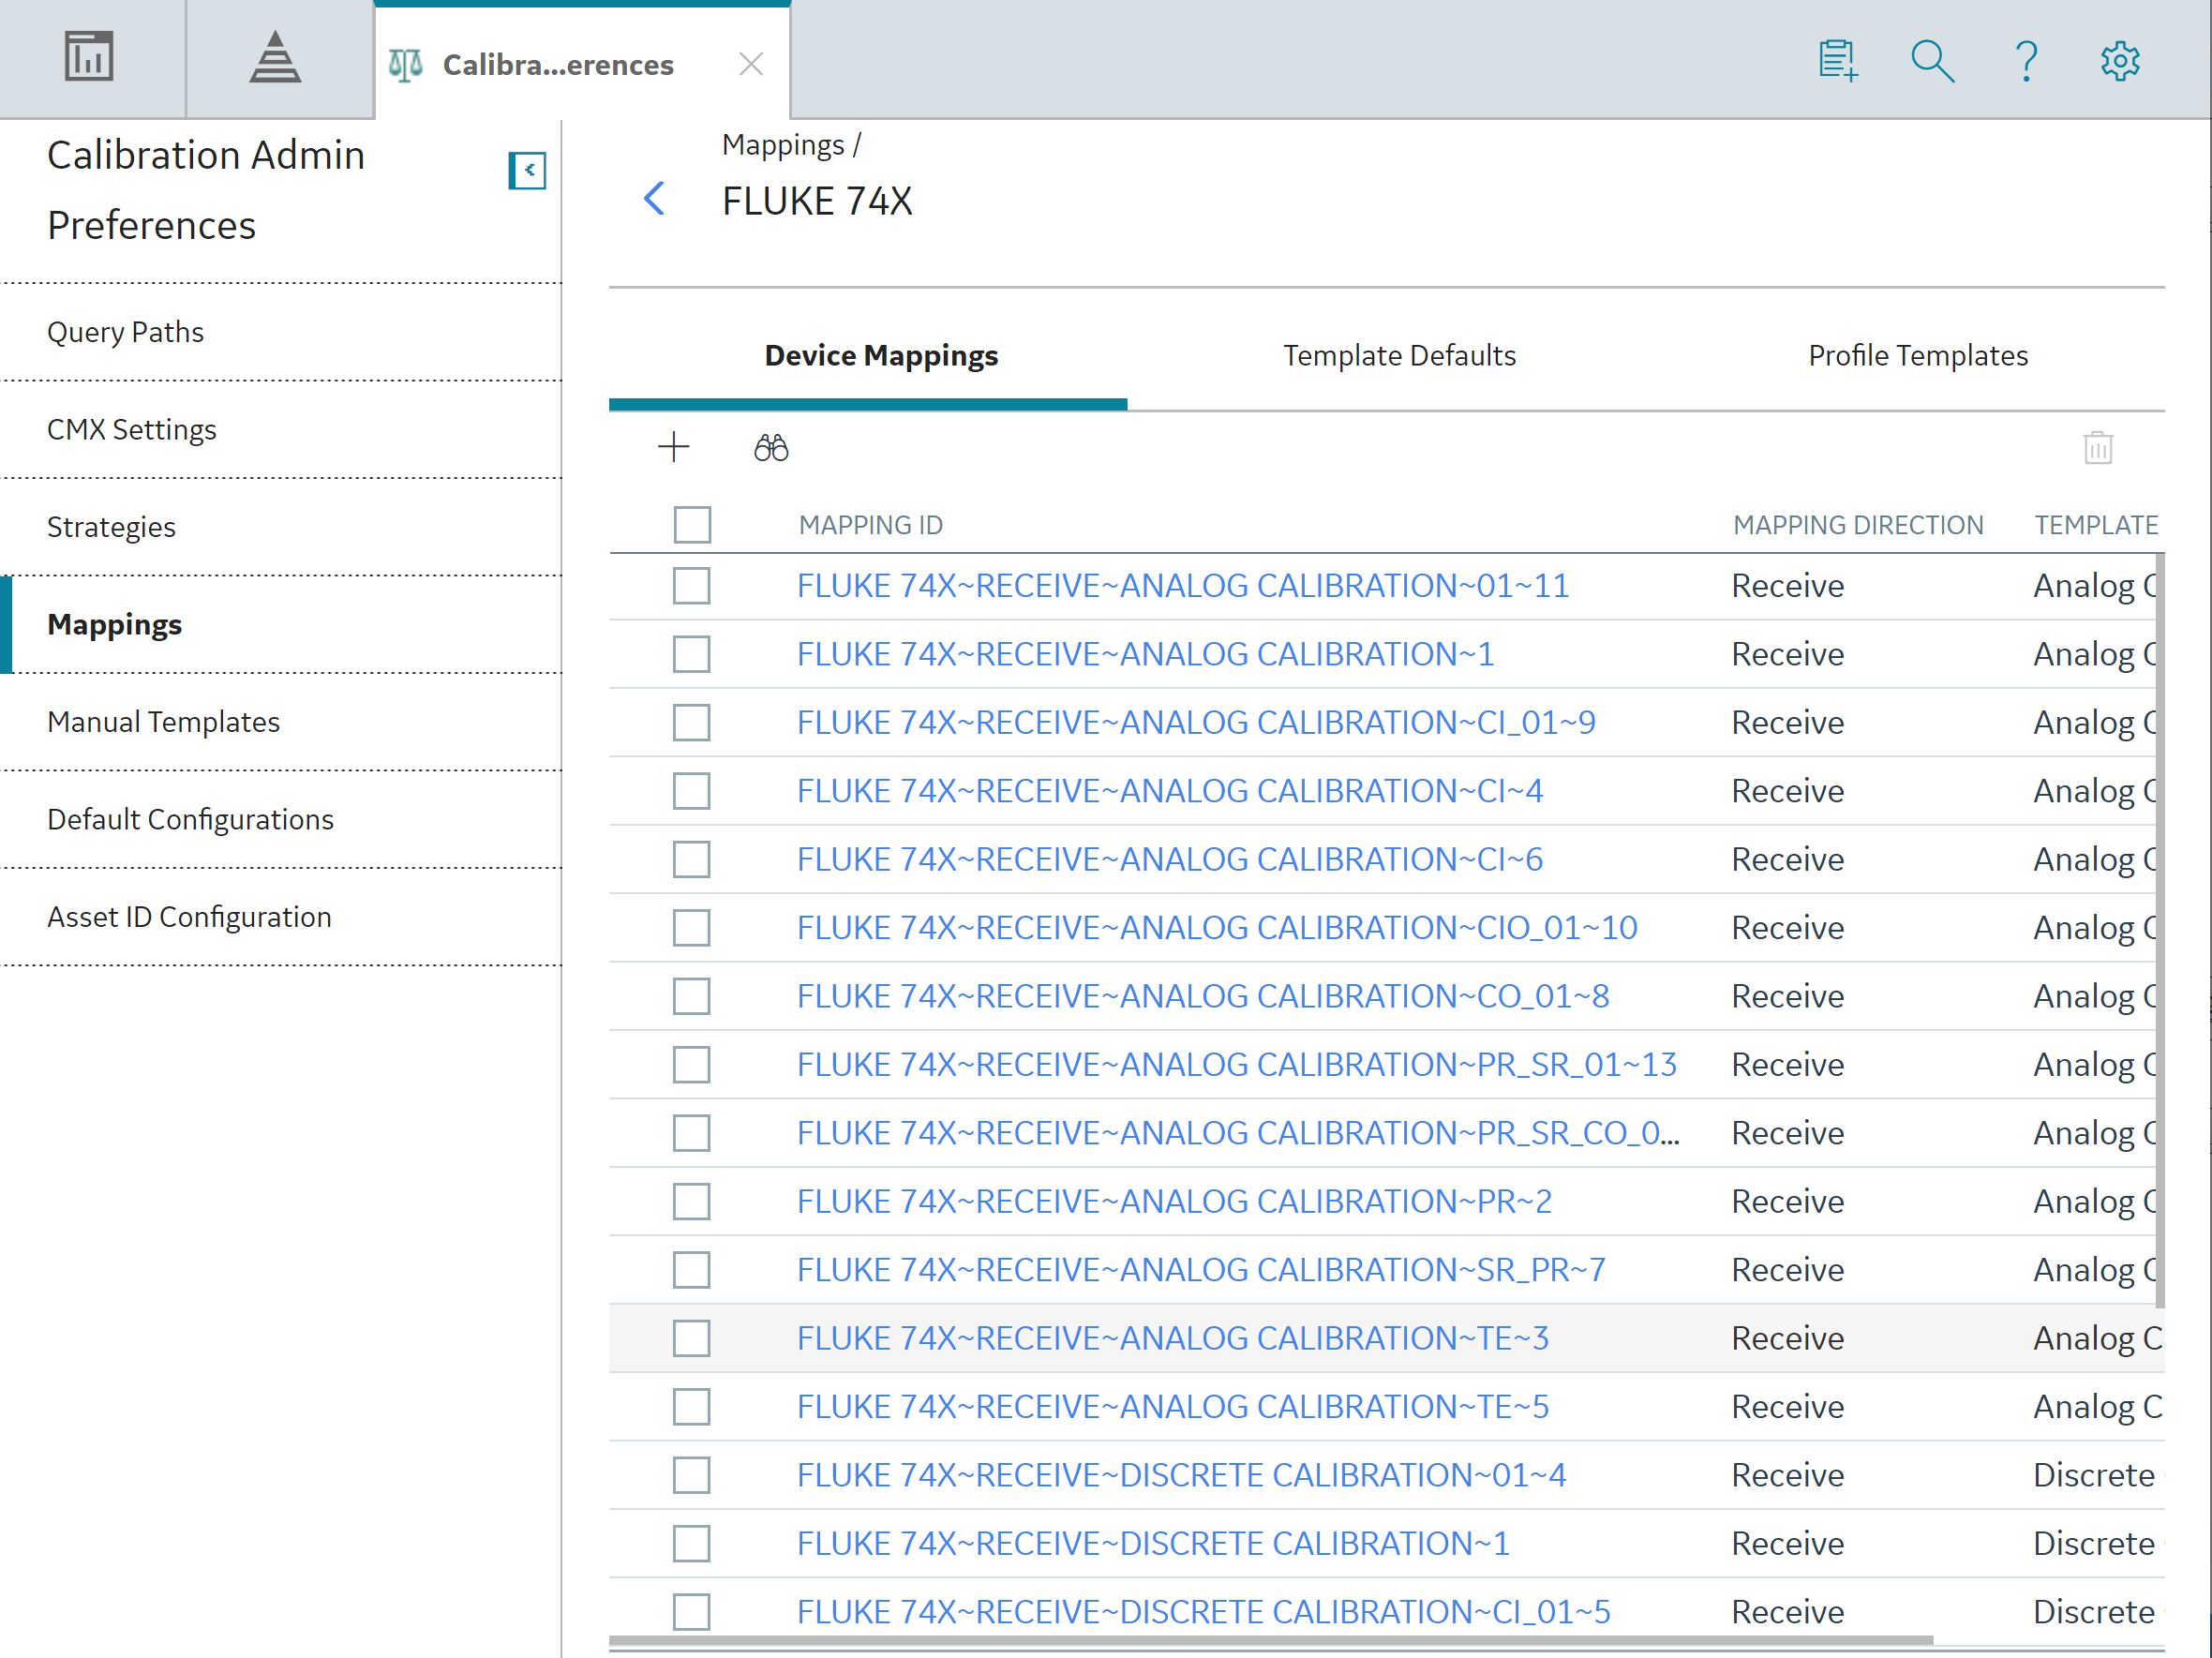Screen dimensions: 2212x1658
Task: Open mapping ANALOG CALIBRATION~SR_PR~7 link
Action: point(1201,1270)
